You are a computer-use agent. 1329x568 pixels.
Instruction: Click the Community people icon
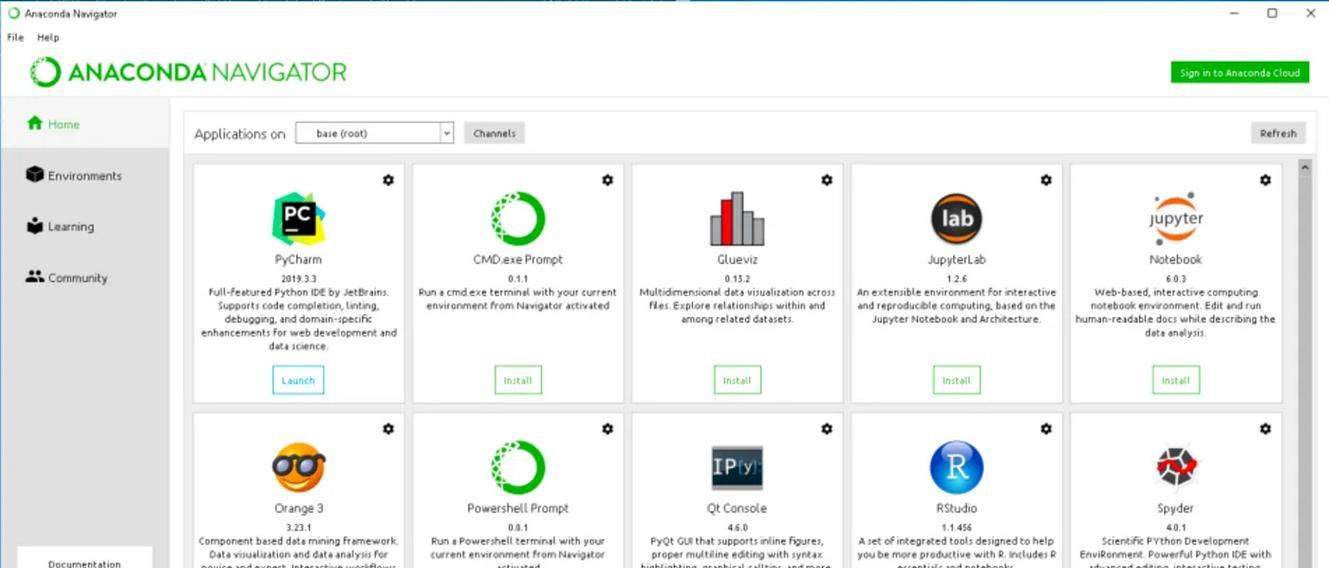pyautogui.click(x=35, y=277)
